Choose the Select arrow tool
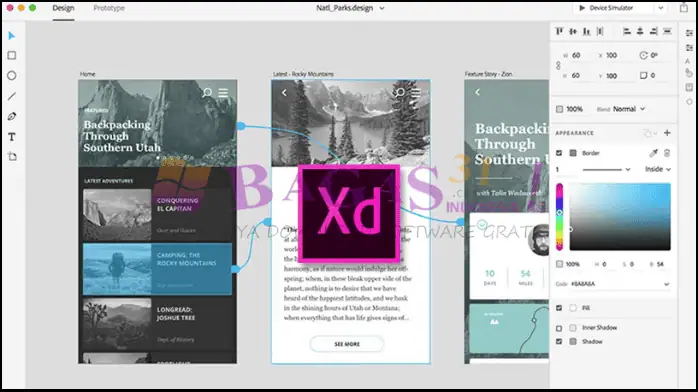This screenshot has height=392, width=698. pyautogui.click(x=12, y=36)
